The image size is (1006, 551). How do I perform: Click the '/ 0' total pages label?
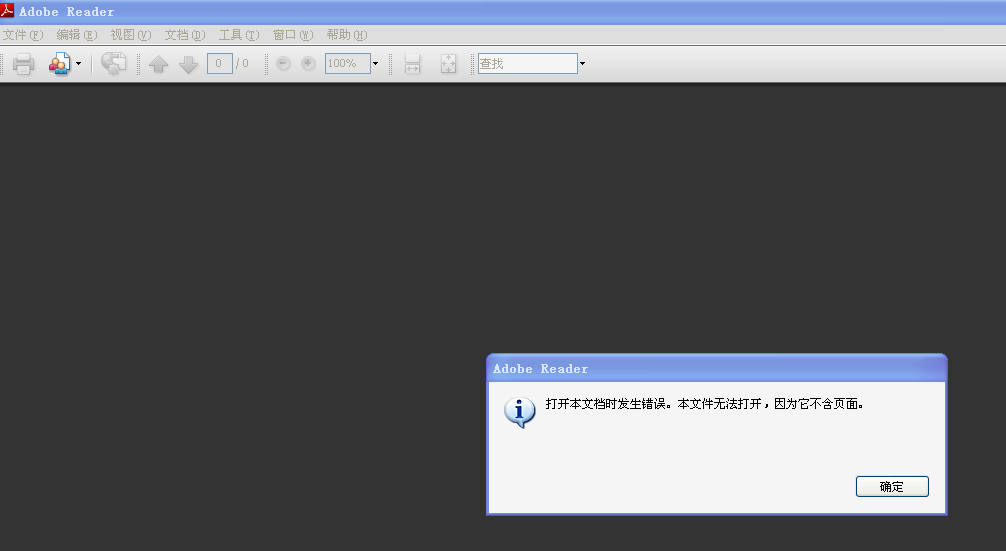(242, 64)
